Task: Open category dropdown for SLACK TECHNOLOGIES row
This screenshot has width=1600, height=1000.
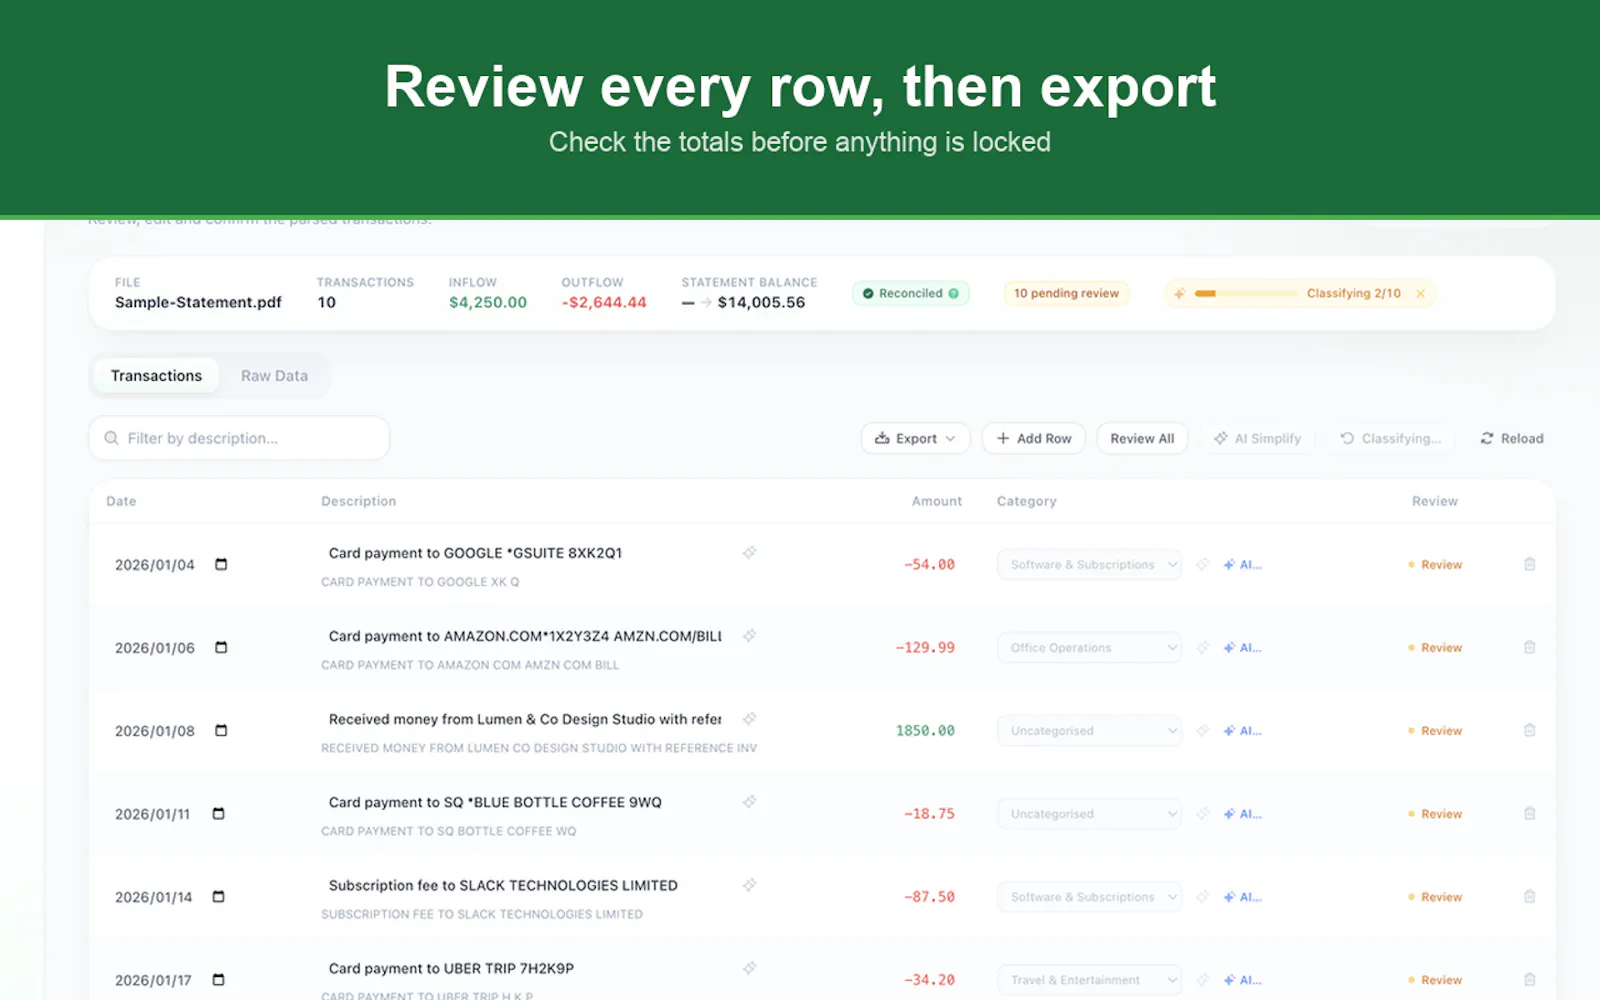Action: [x=1089, y=897]
